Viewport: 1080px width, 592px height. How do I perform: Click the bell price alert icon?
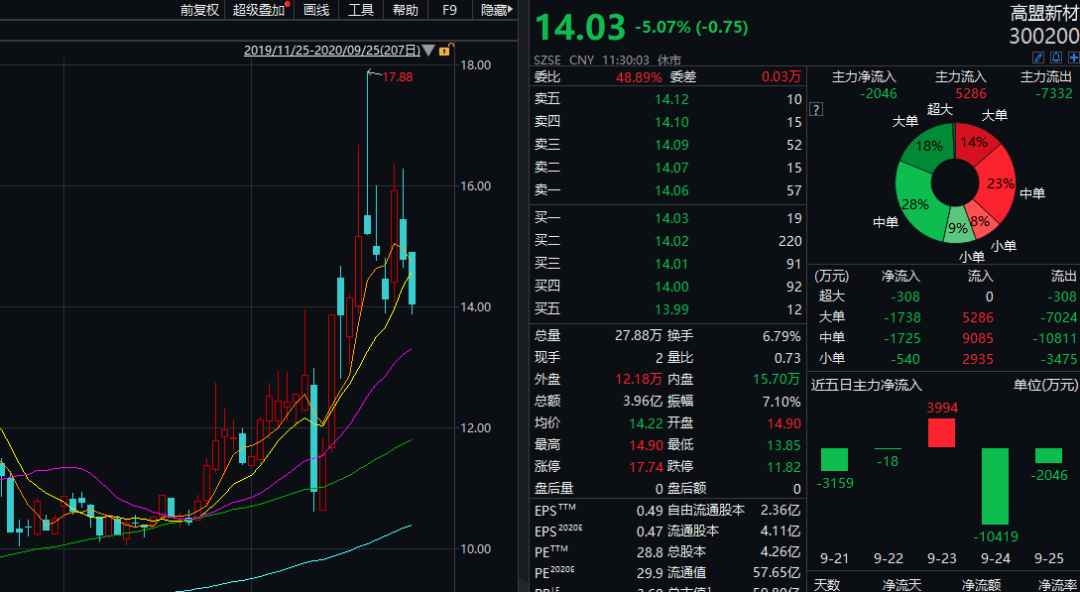click(1056, 57)
